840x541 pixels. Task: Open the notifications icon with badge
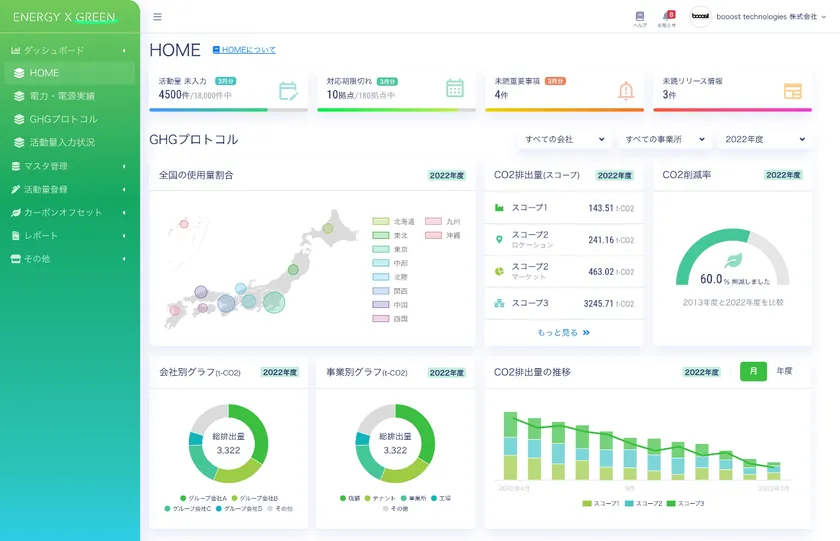(x=666, y=17)
